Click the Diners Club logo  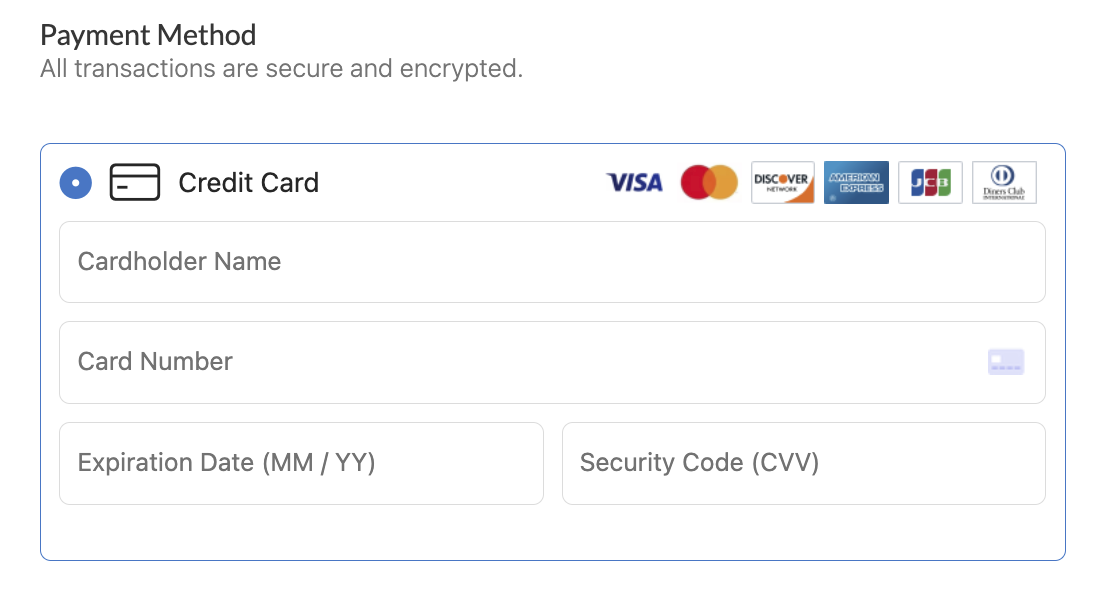[x=1004, y=182]
